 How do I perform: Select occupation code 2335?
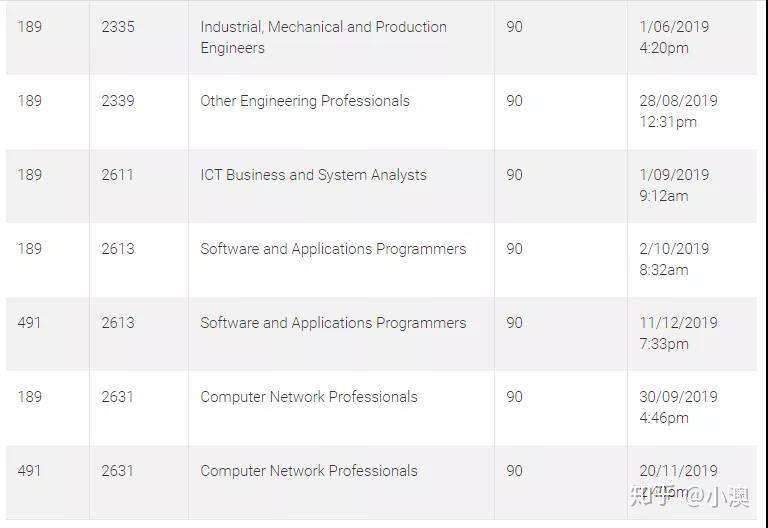pyautogui.click(x=118, y=26)
